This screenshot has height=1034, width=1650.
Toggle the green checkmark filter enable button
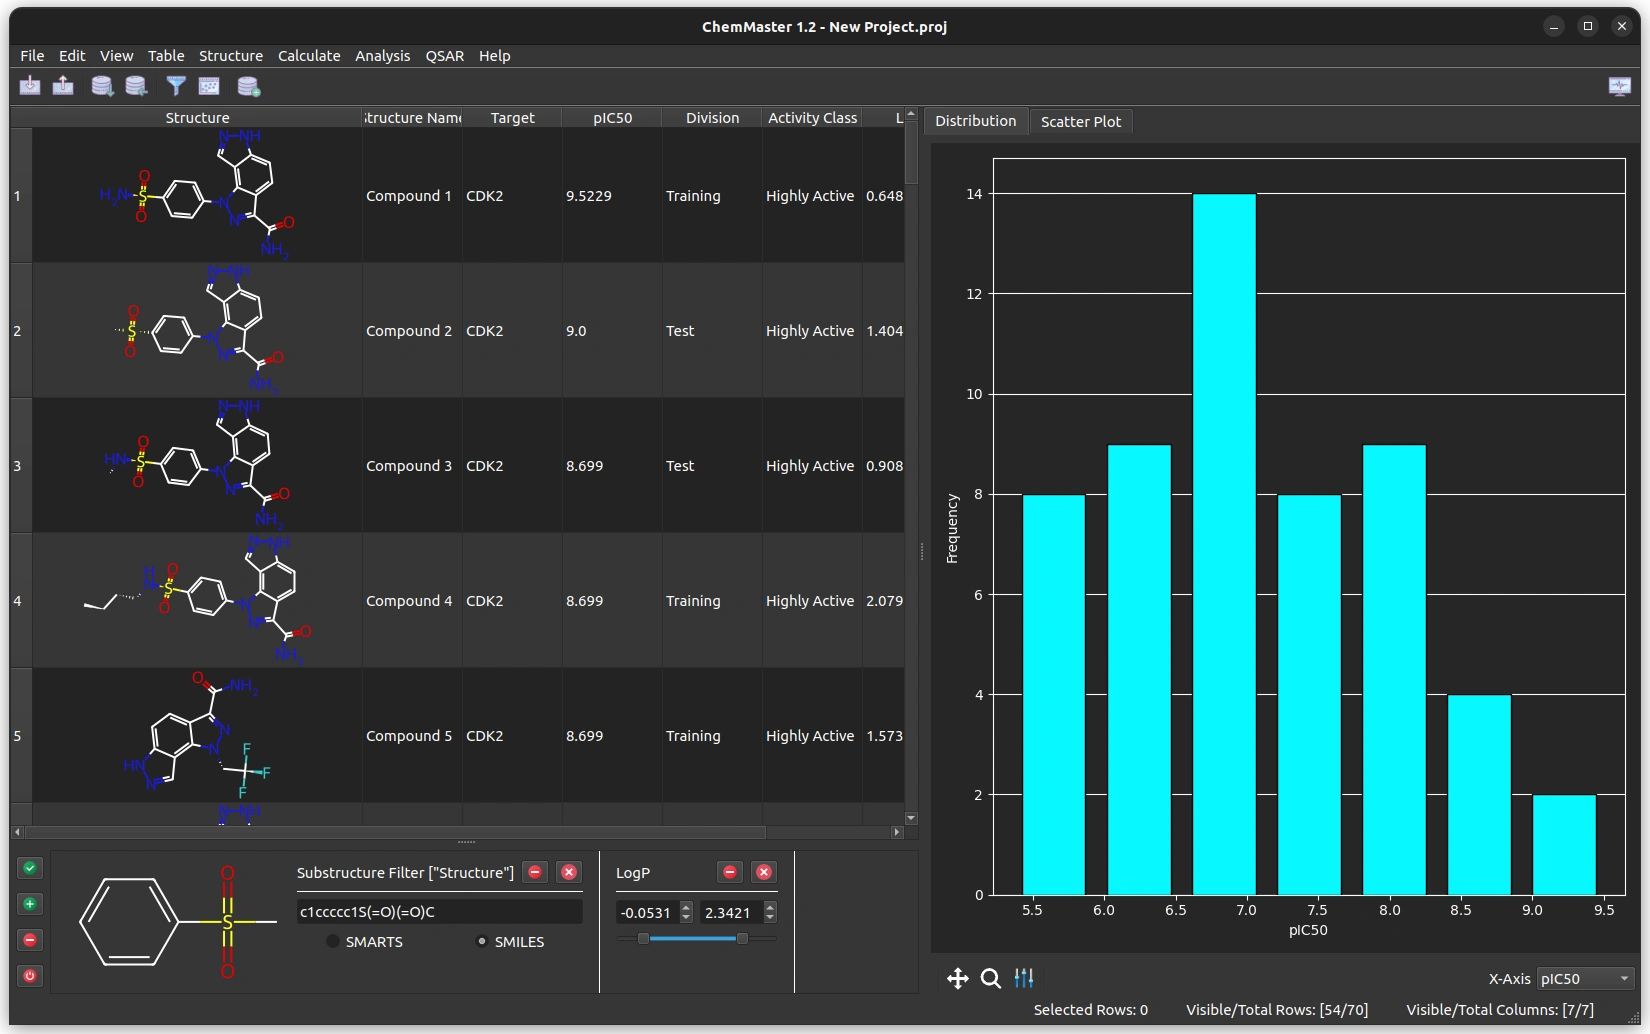(29, 868)
